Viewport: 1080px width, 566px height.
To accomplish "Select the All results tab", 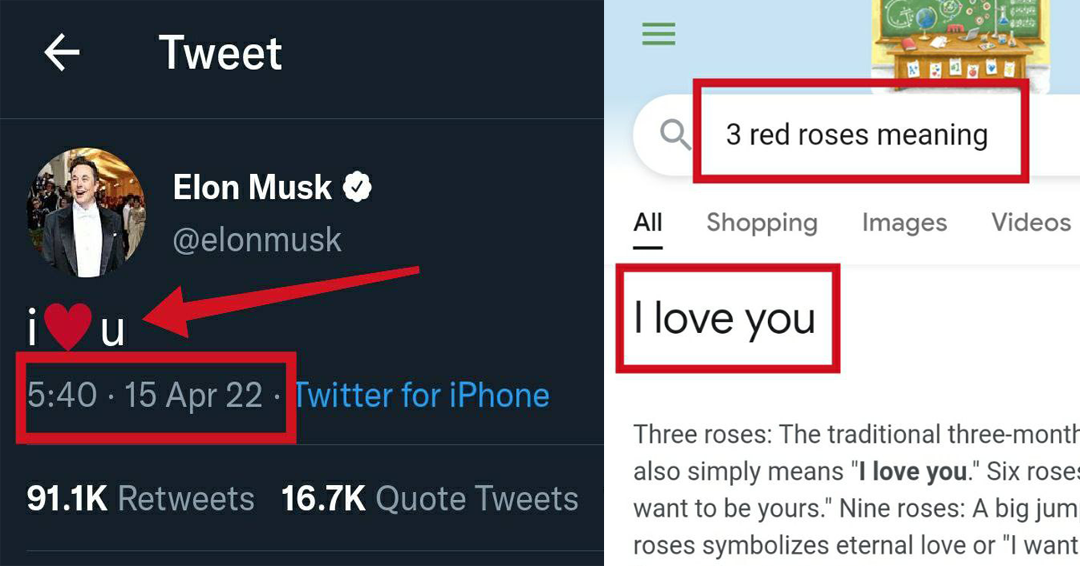I will [648, 222].
